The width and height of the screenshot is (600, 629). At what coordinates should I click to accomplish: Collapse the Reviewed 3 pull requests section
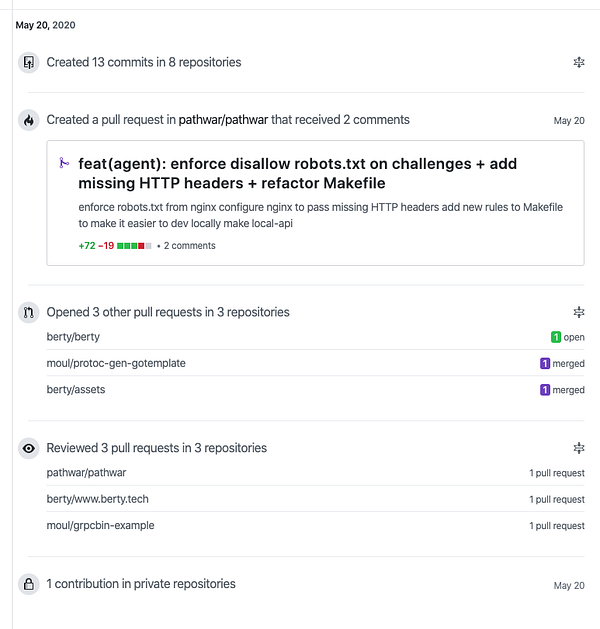pos(578,449)
